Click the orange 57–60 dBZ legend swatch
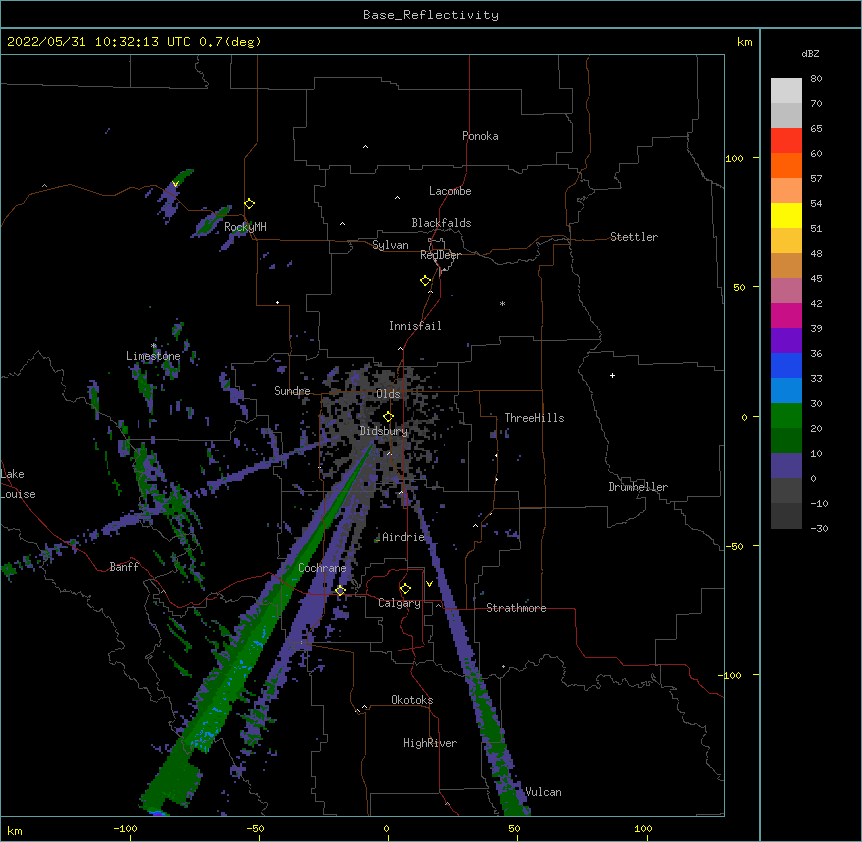 (x=786, y=165)
